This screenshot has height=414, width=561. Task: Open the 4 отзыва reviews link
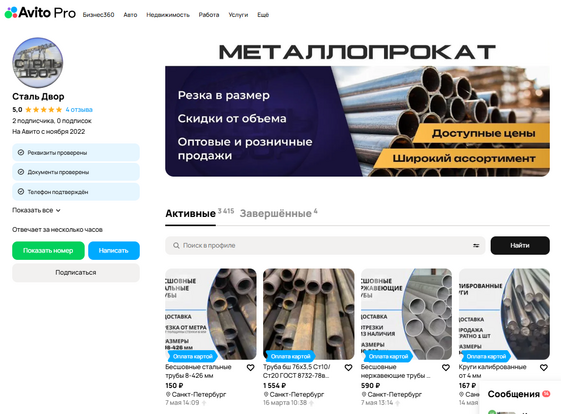click(x=79, y=110)
